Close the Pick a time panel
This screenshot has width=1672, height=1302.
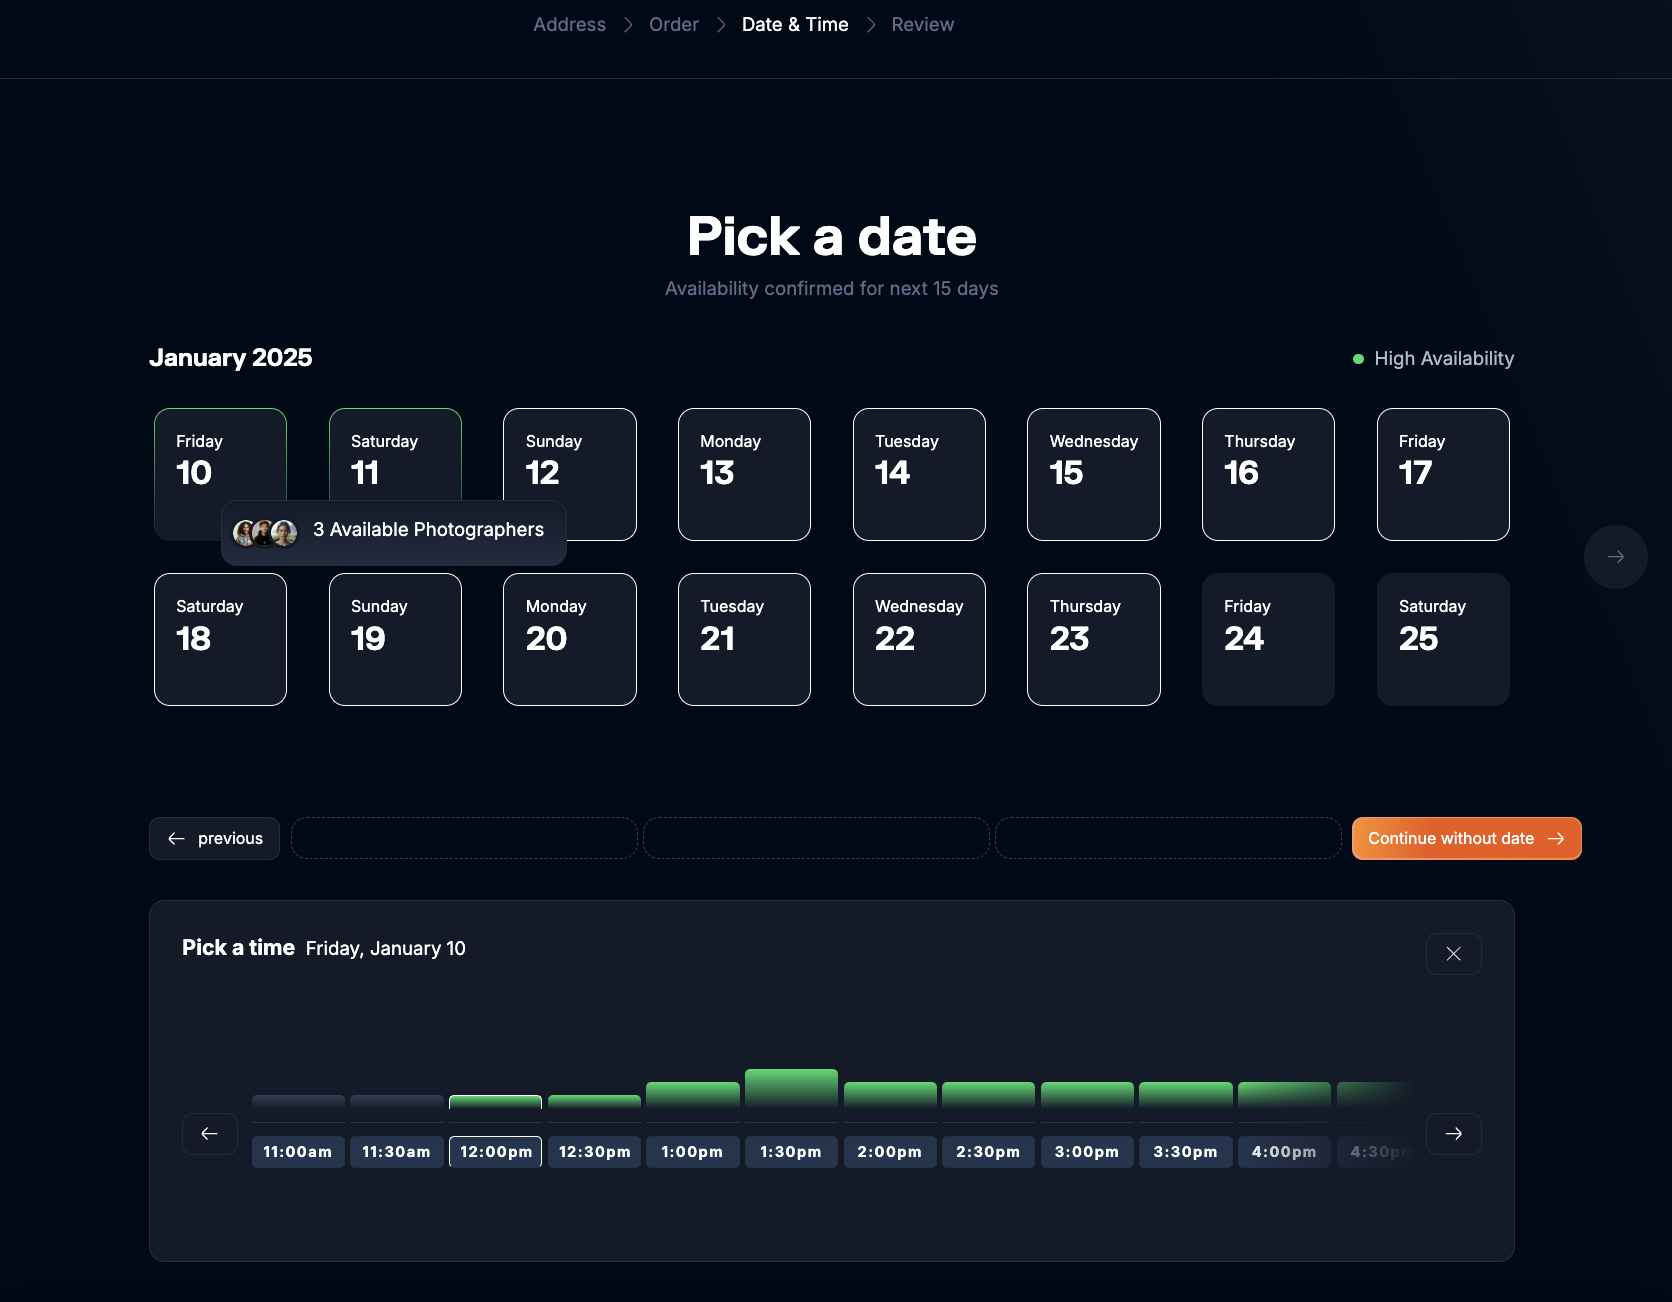point(1453,954)
